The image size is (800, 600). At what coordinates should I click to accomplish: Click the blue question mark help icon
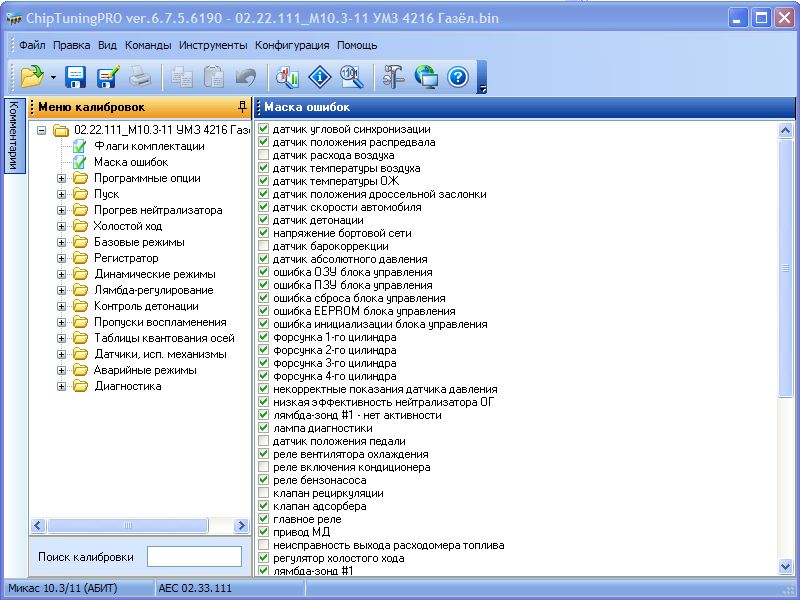pos(457,77)
